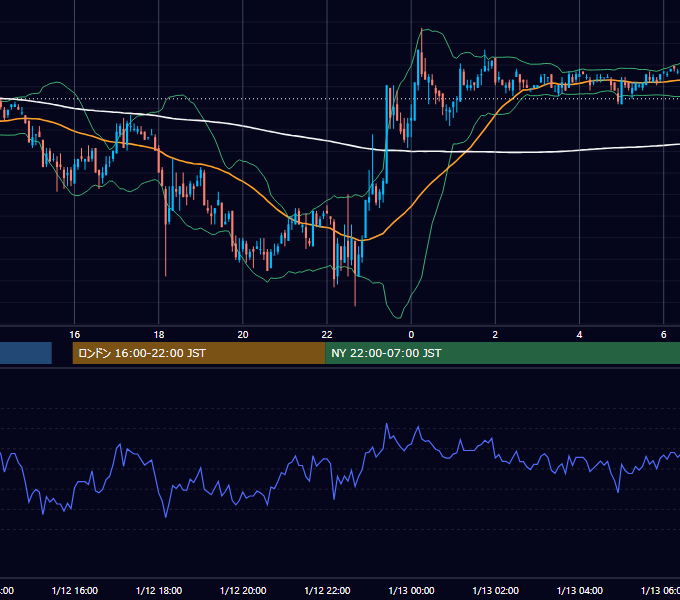Screen dimensions: 680x600
Task: Click the 20 hour label on price chart axis
Action: pyautogui.click(x=243, y=334)
